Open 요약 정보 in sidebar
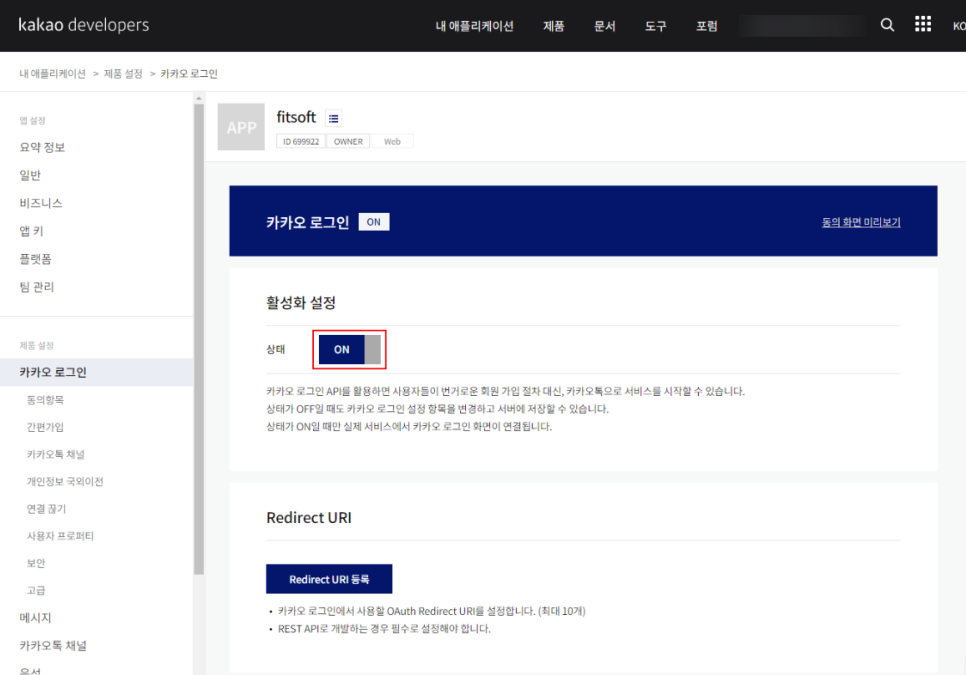This screenshot has height=675, width=966. (43, 147)
